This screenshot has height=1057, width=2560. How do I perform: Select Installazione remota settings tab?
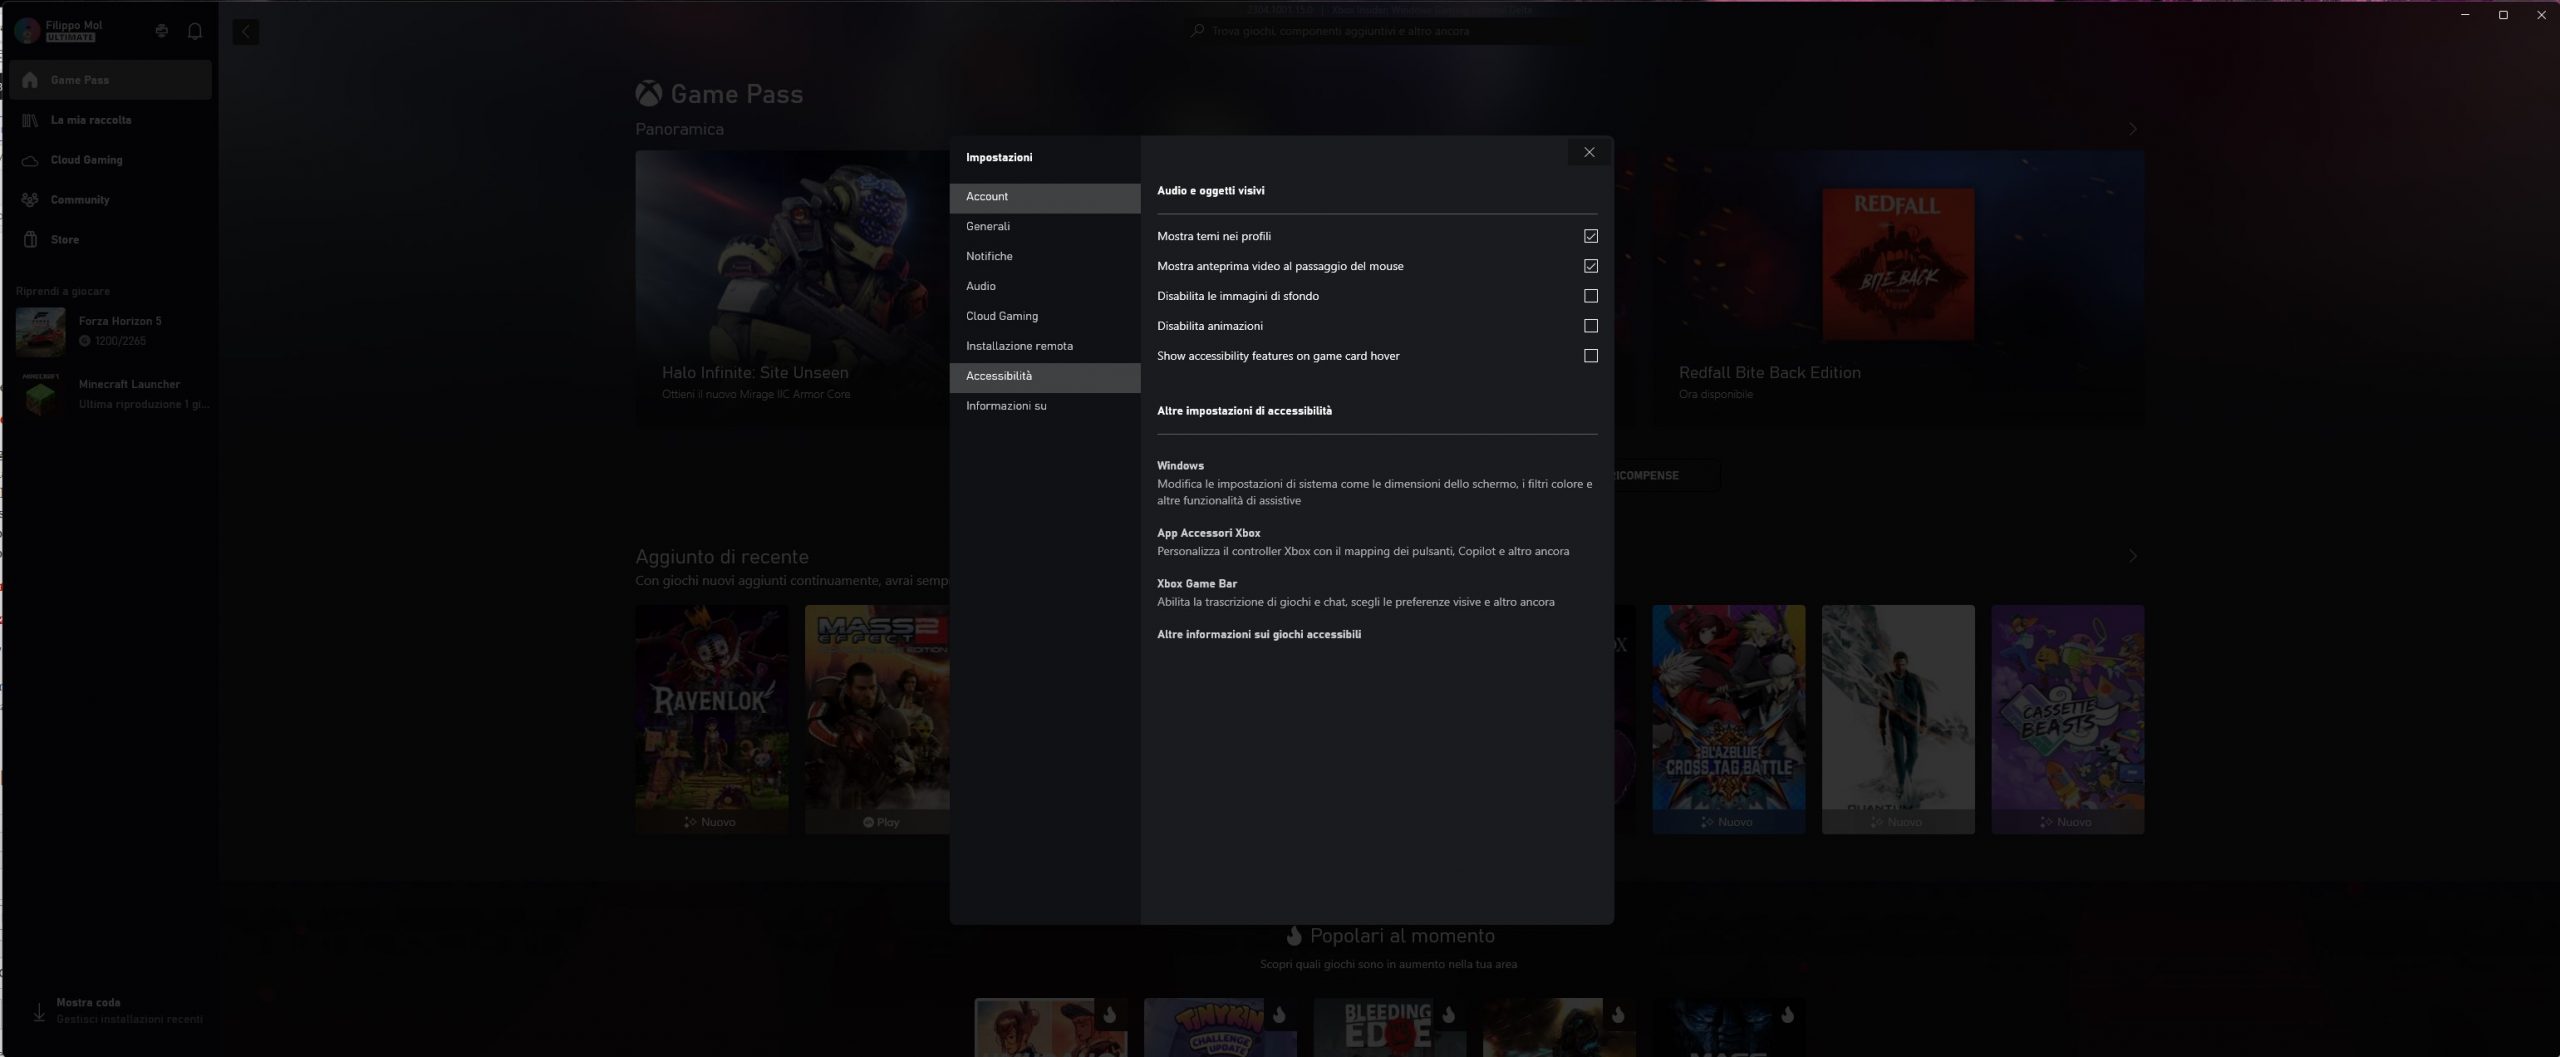(1045, 347)
